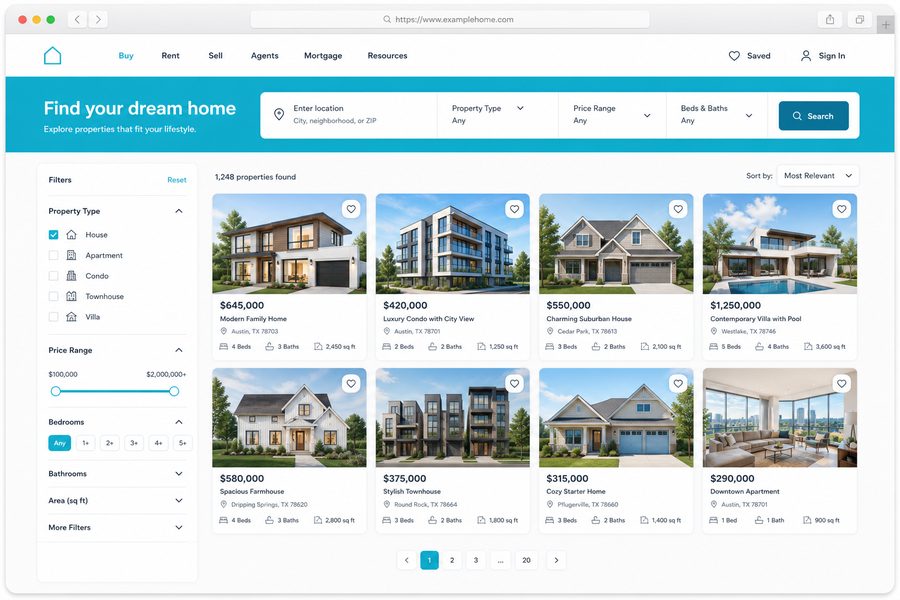Favorite the $550,000 Charming Suburban House

click(678, 209)
